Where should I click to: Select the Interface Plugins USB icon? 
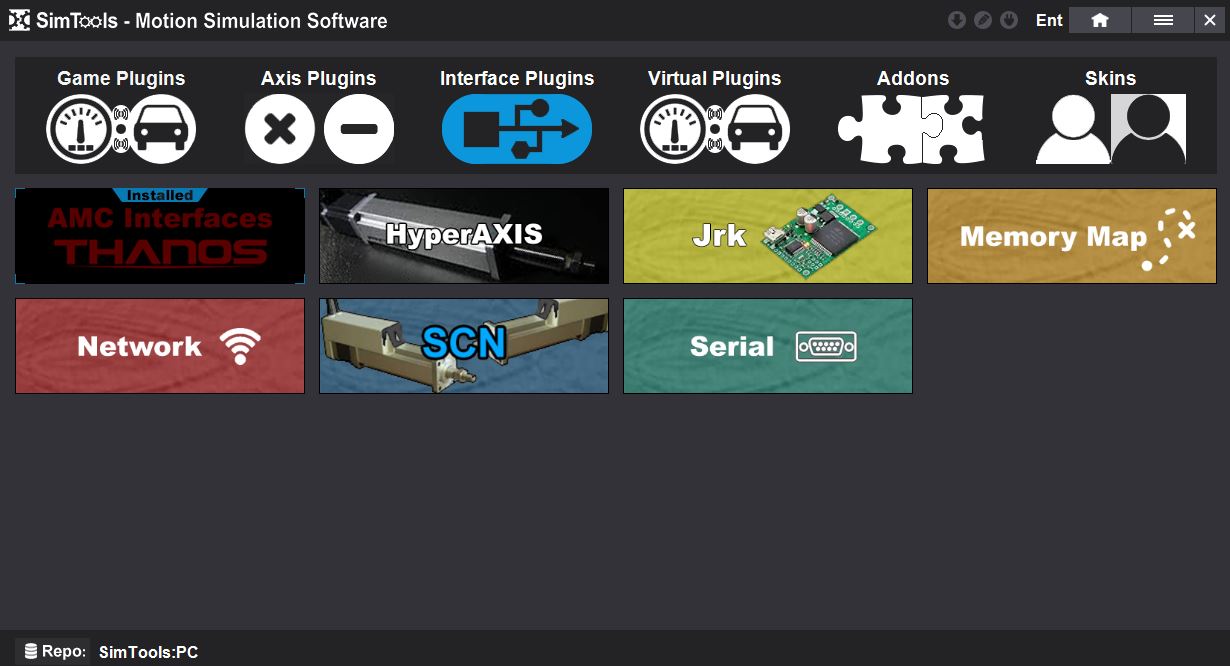coord(517,129)
